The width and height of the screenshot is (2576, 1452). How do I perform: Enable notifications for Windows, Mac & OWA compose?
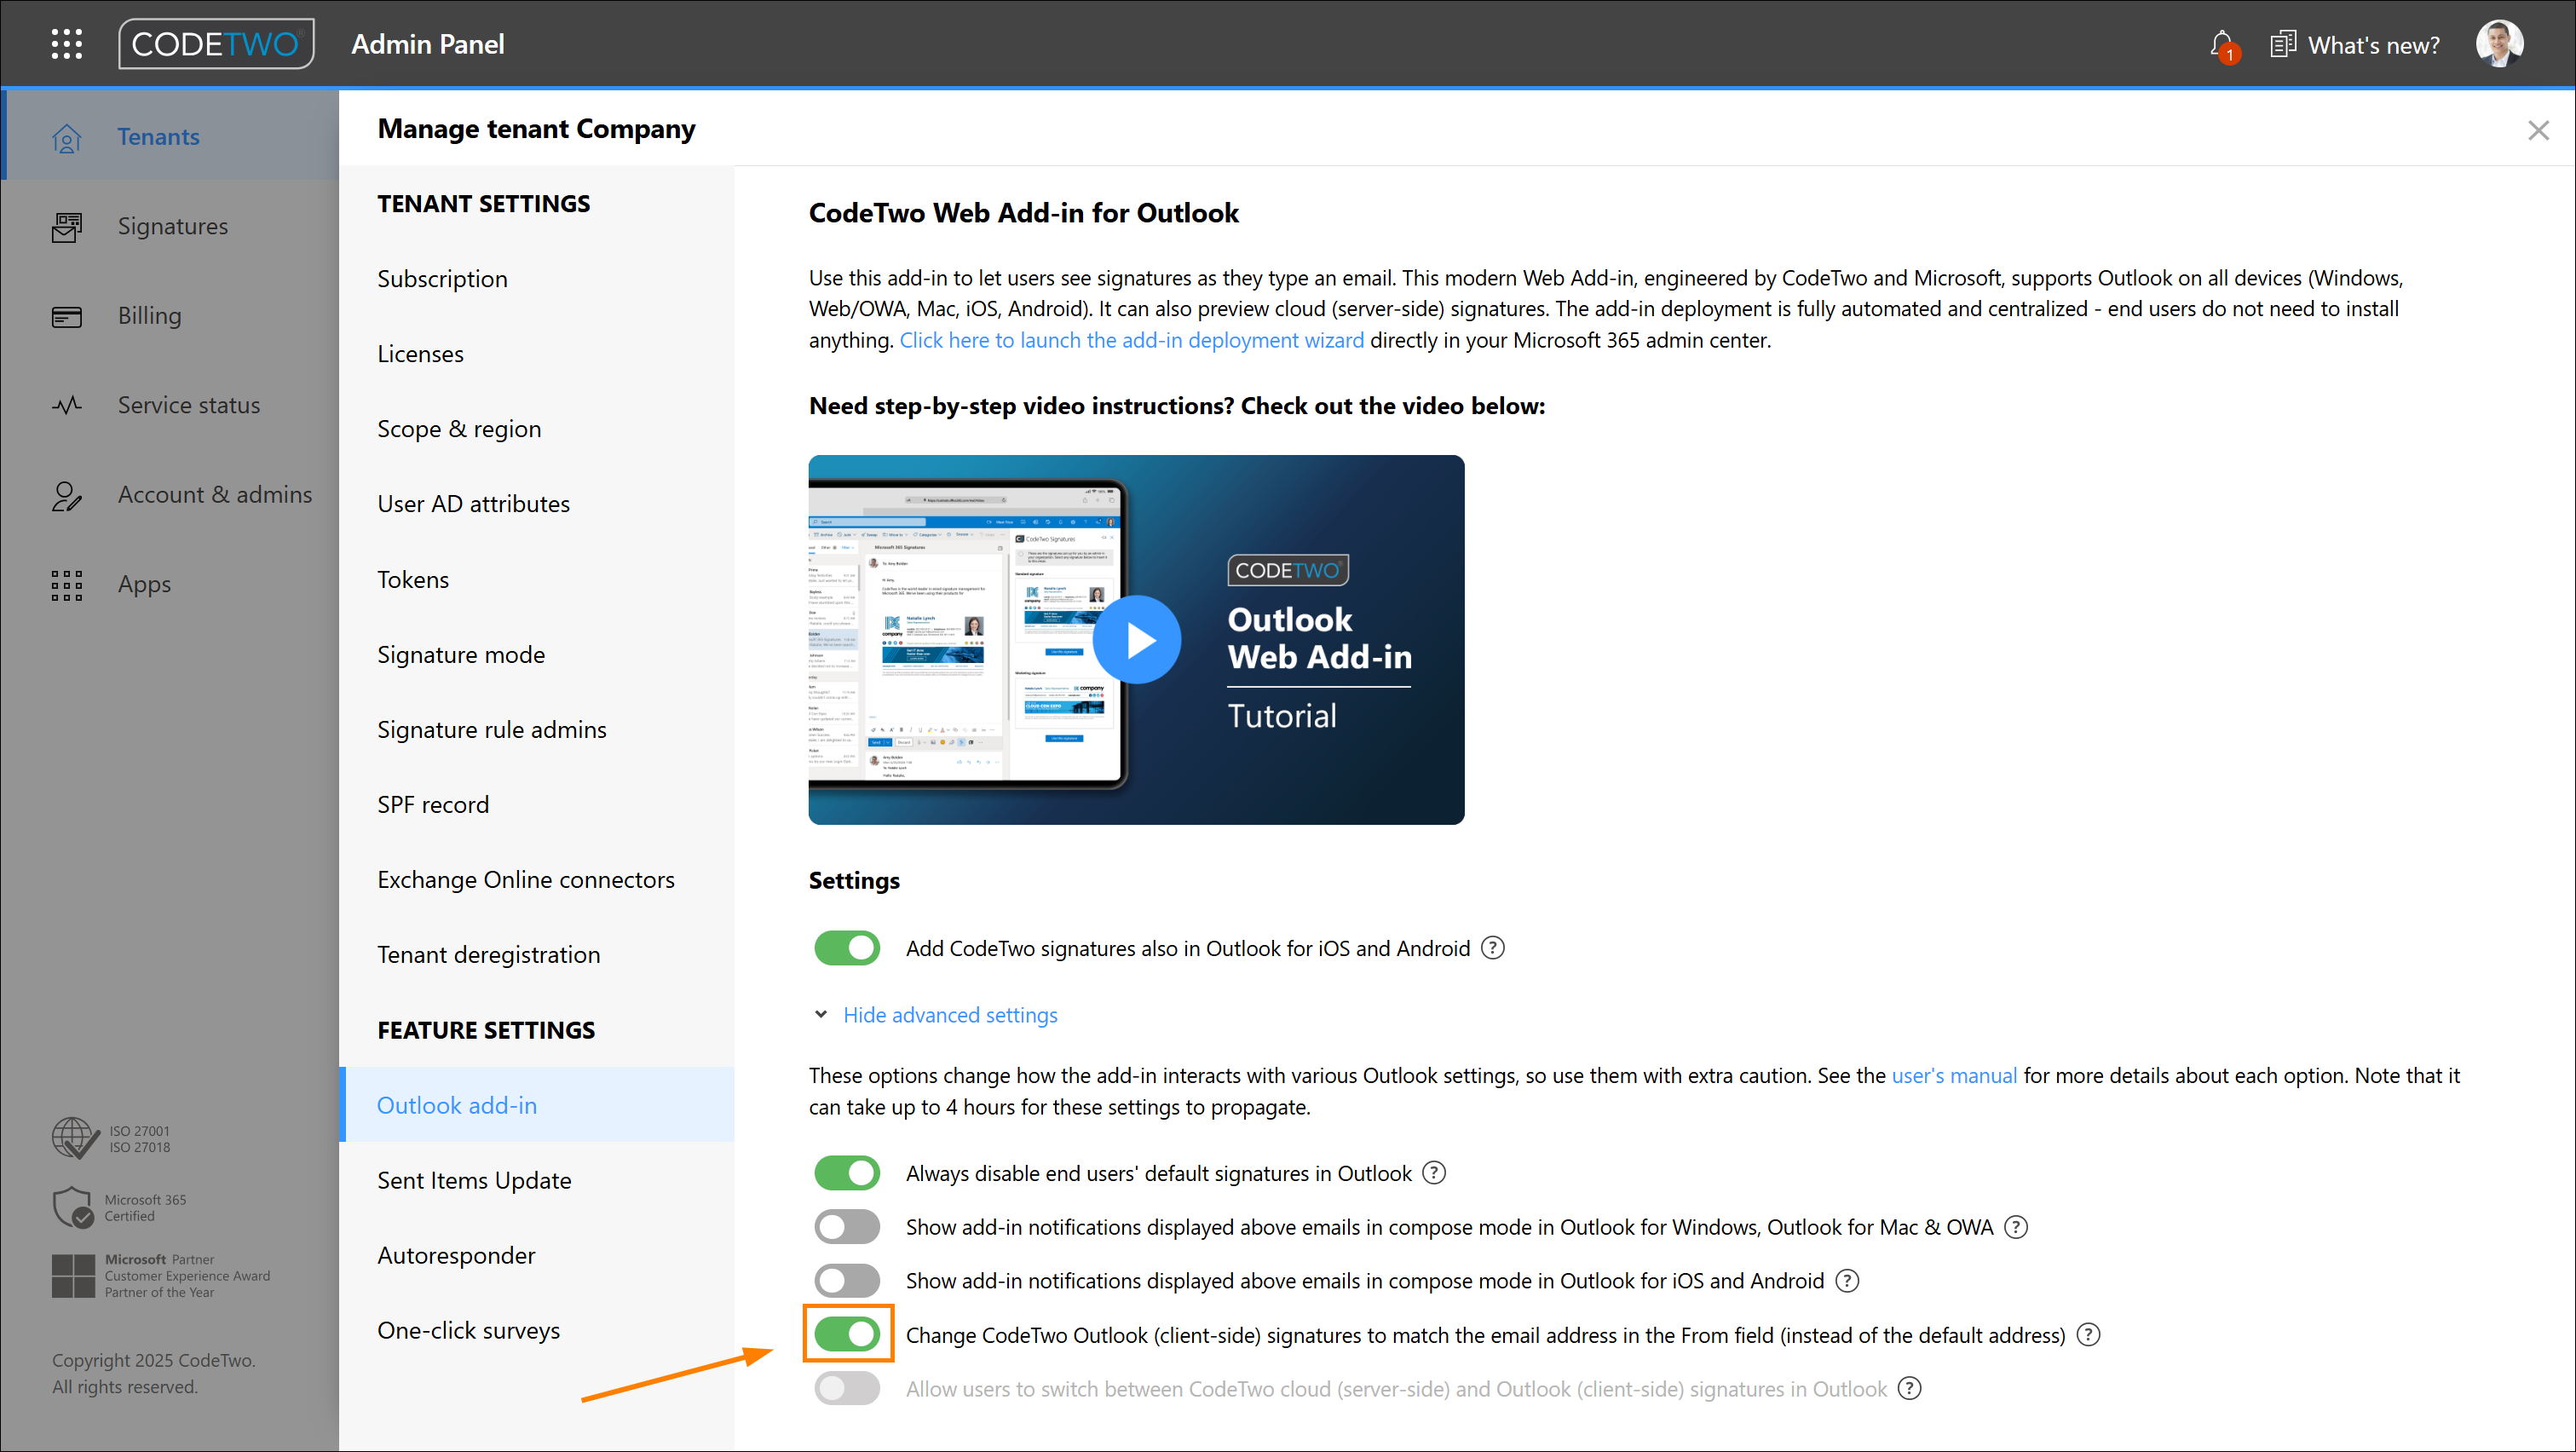(x=847, y=1226)
